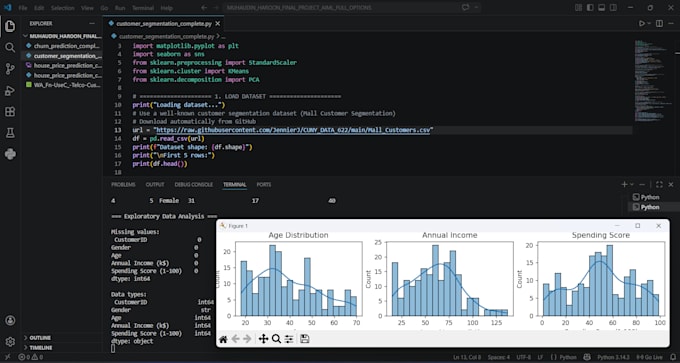Switch to the PORTS panel tab
This screenshot has height=363, width=680.
click(x=264, y=184)
